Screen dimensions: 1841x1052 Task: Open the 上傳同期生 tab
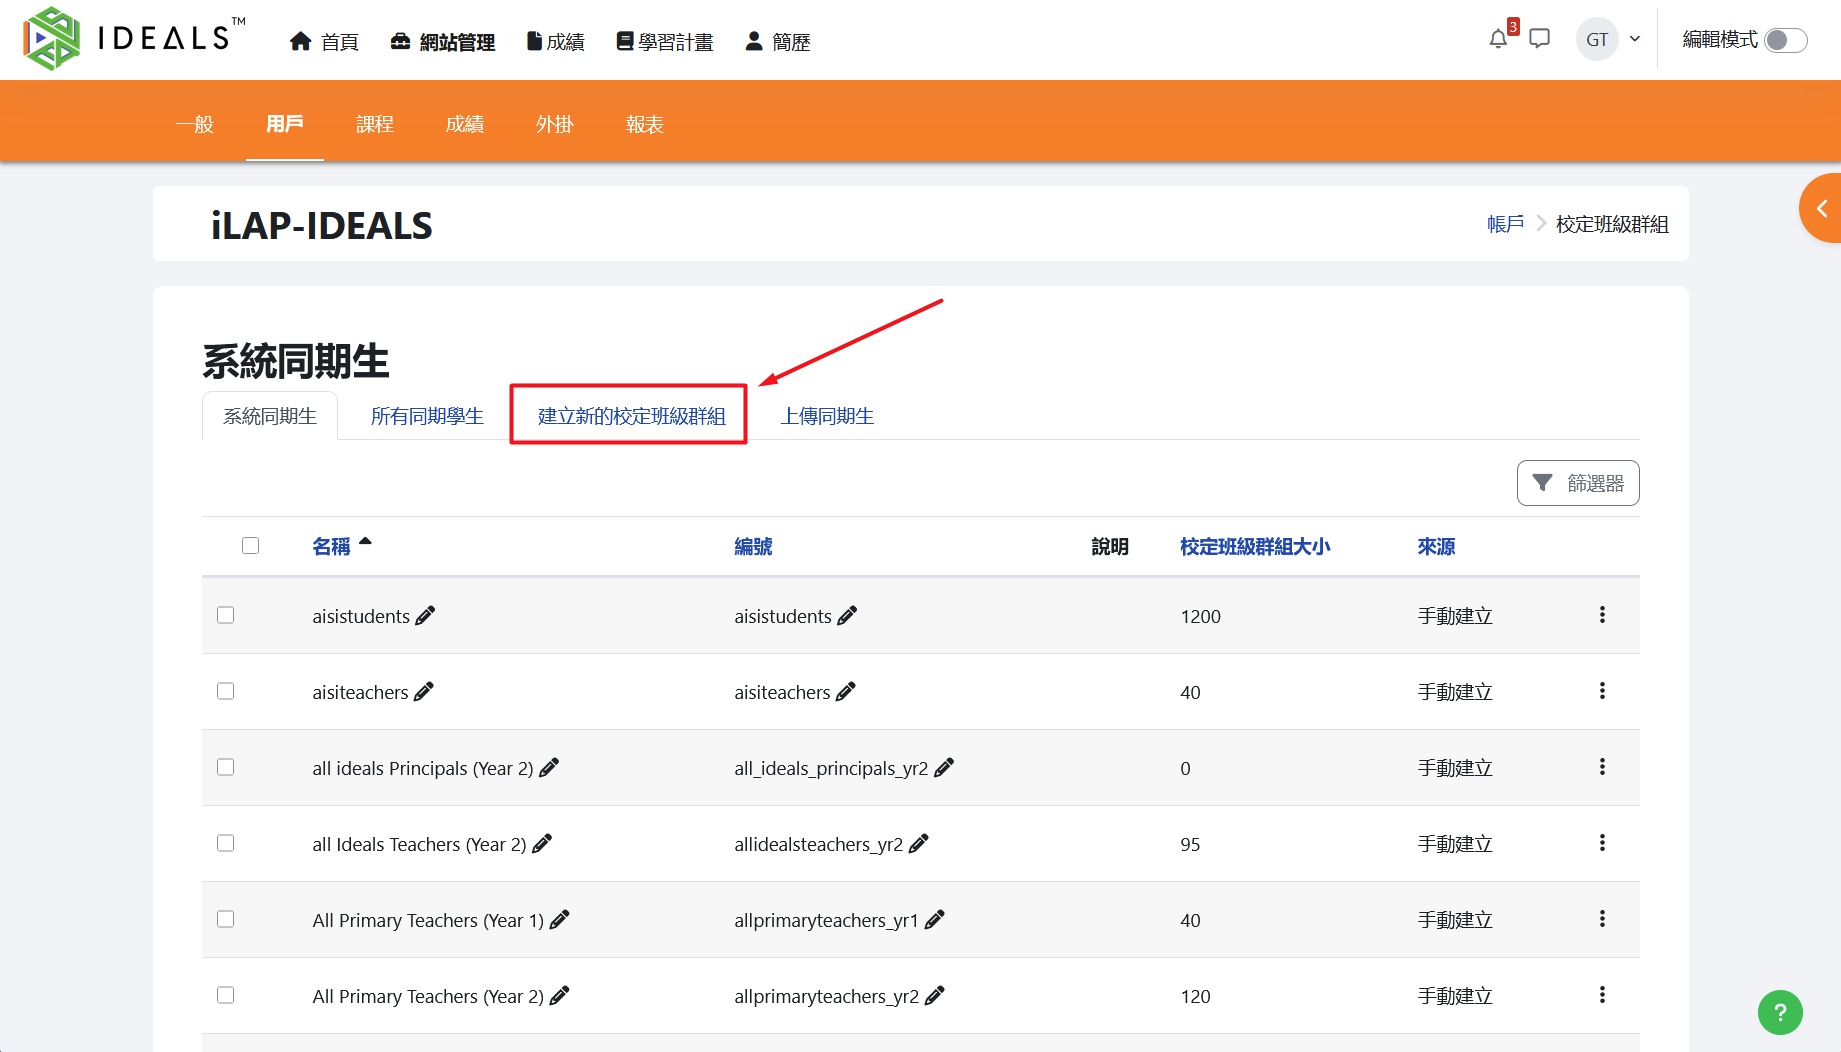click(x=827, y=416)
